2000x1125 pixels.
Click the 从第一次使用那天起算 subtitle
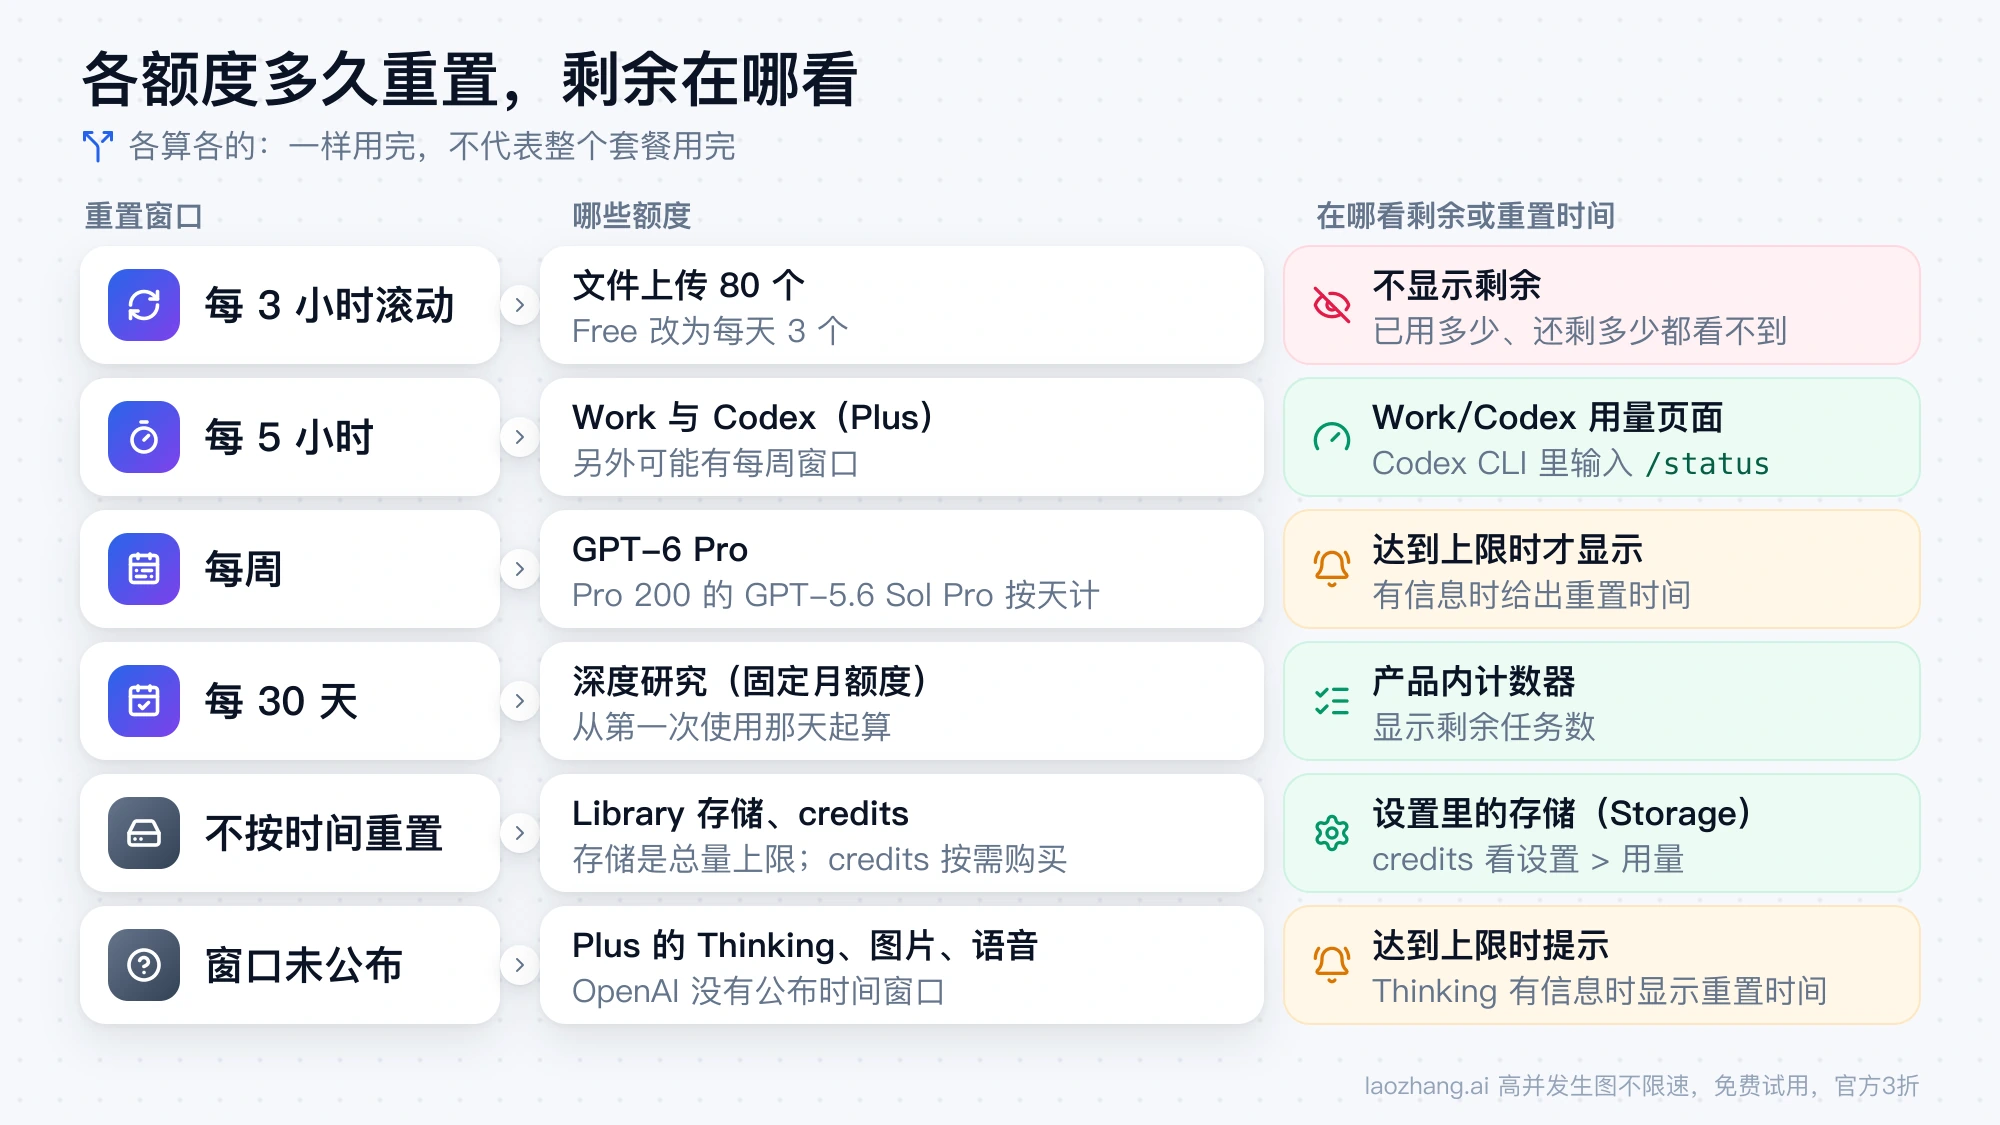click(731, 727)
